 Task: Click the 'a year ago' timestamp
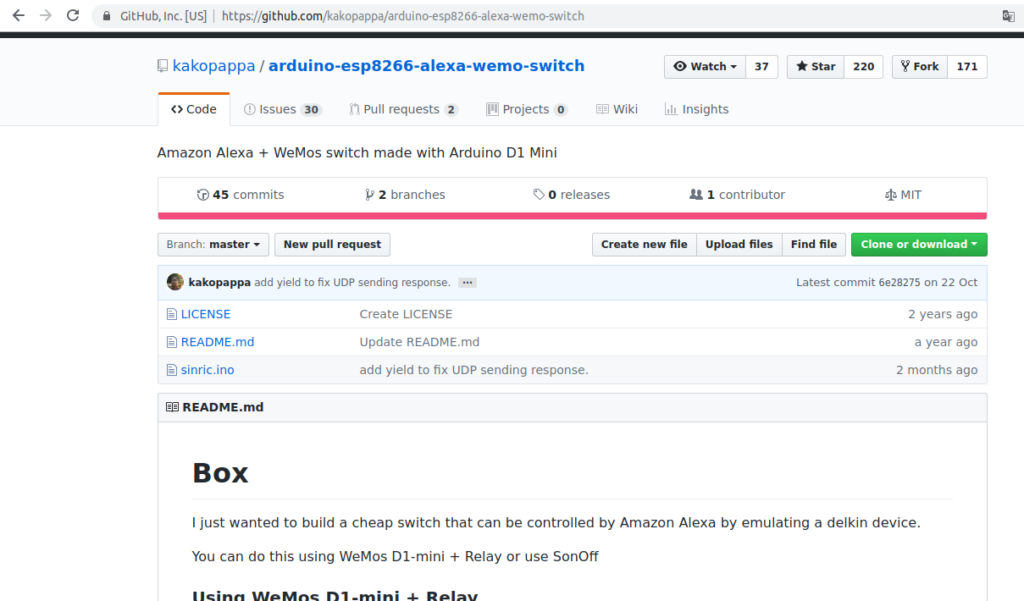pyautogui.click(x=946, y=342)
